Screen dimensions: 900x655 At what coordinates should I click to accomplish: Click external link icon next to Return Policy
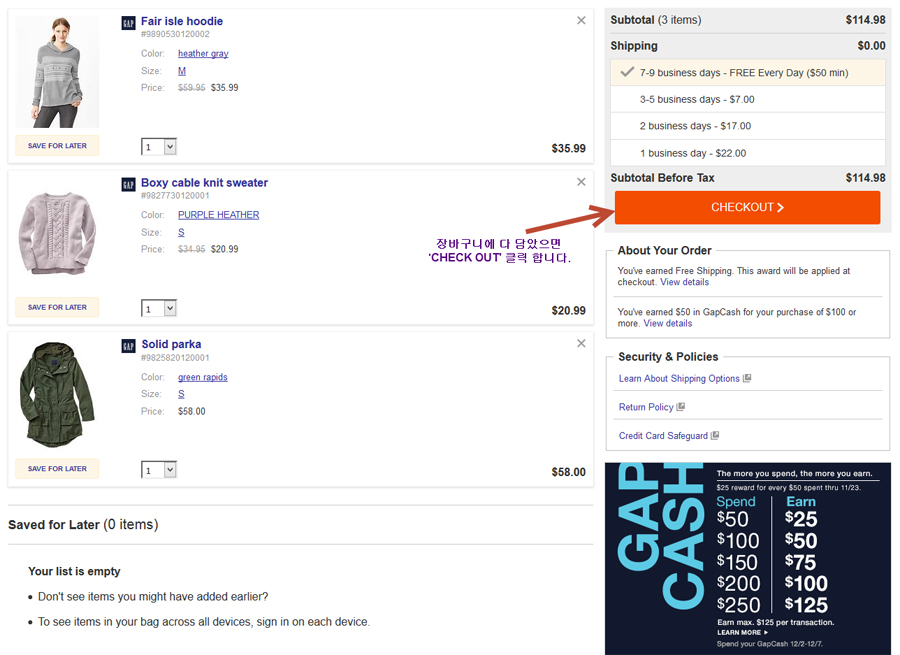click(681, 407)
